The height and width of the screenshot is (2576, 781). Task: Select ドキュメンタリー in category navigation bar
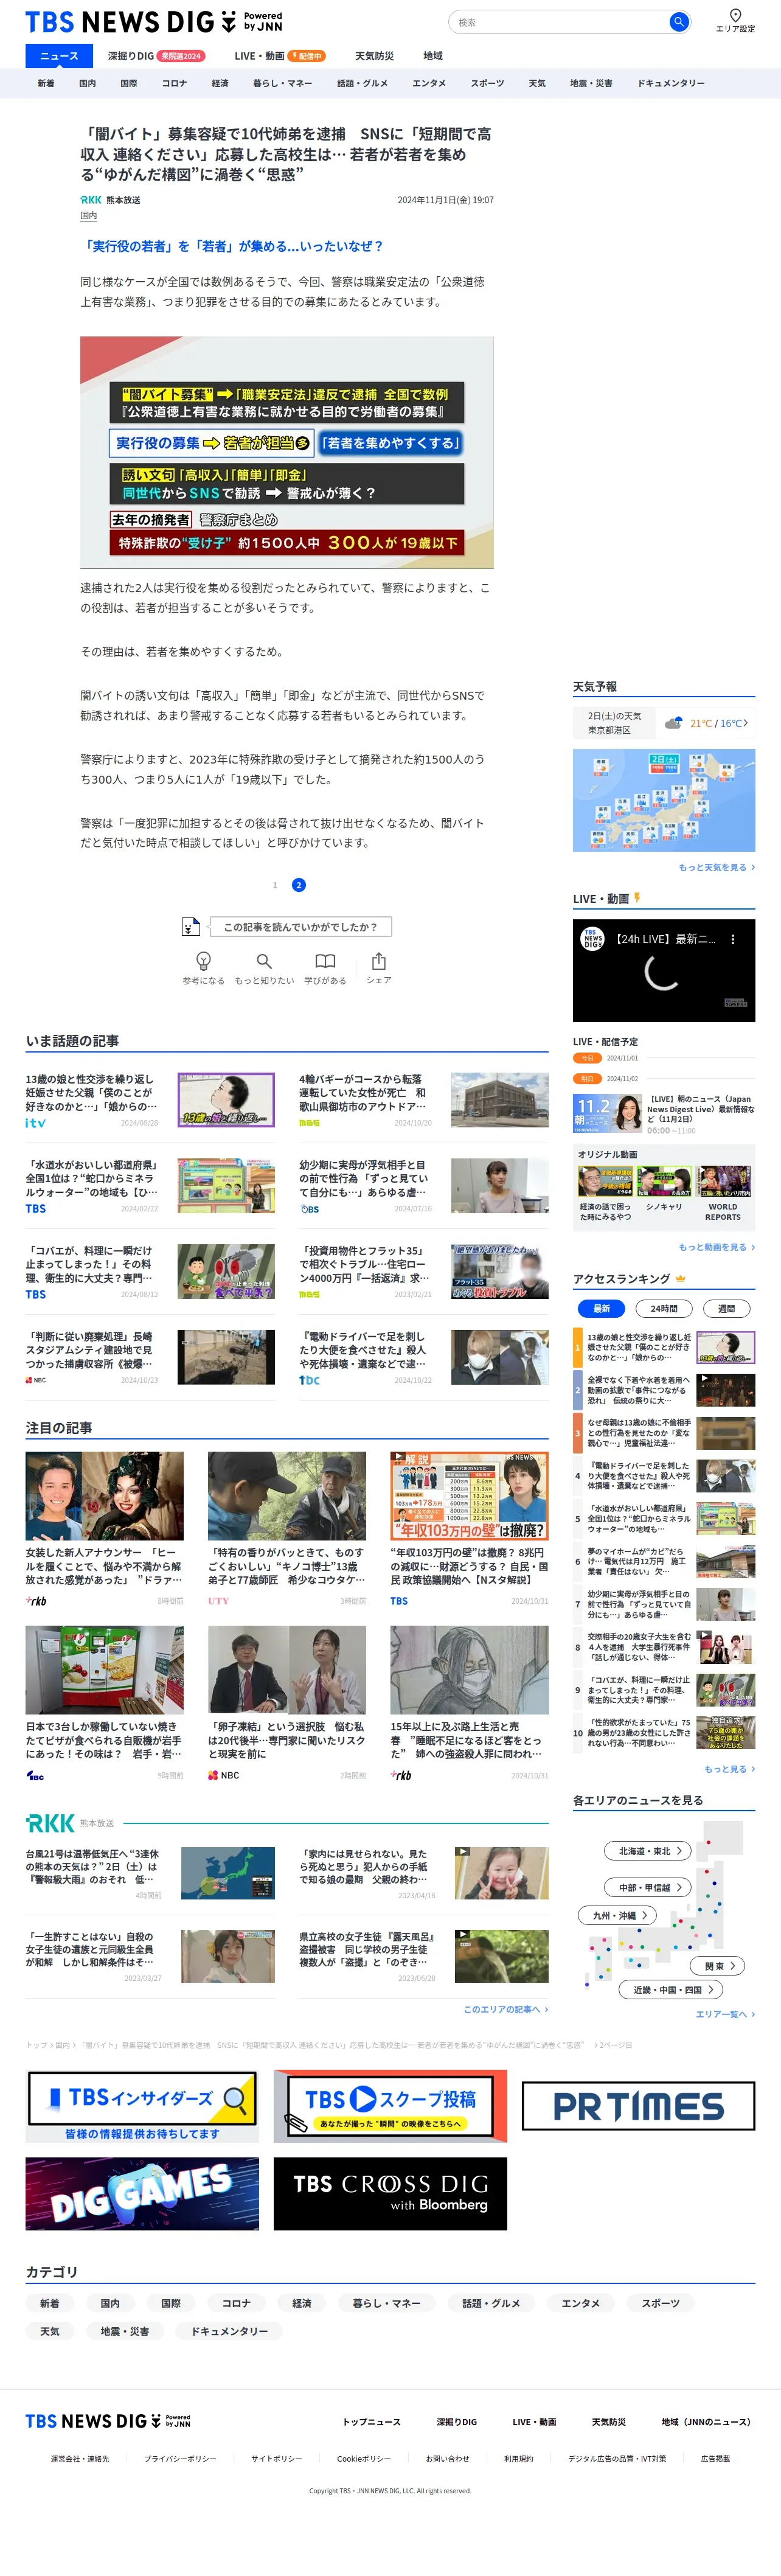tap(671, 83)
